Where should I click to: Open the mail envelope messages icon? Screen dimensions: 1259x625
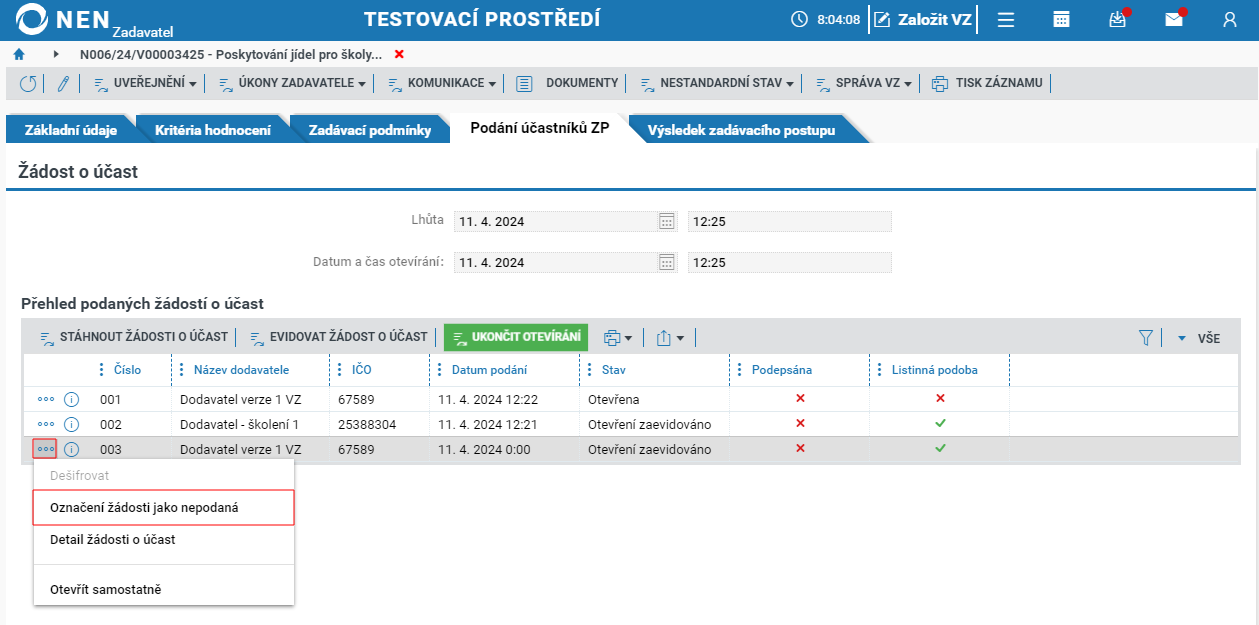coord(1174,20)
